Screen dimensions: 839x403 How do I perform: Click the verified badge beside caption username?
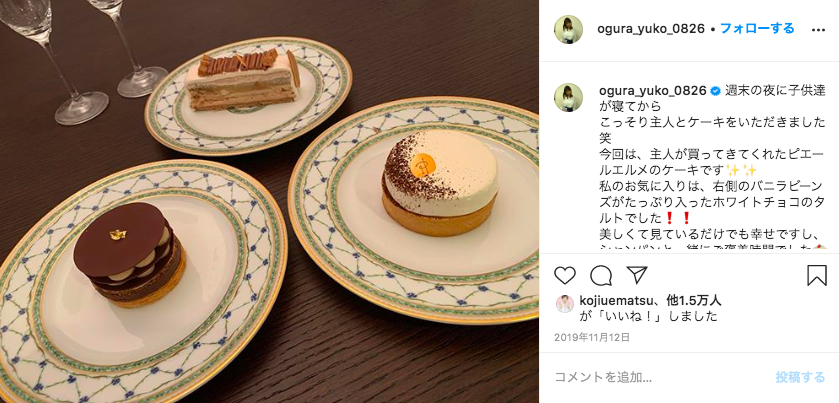714,91
